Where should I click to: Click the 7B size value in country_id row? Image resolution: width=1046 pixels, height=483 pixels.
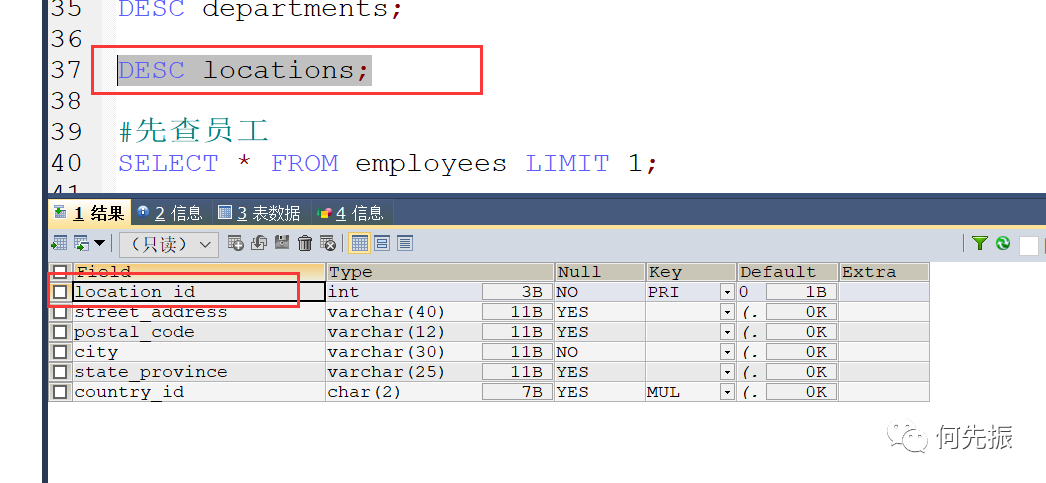(x=518, y=392)
